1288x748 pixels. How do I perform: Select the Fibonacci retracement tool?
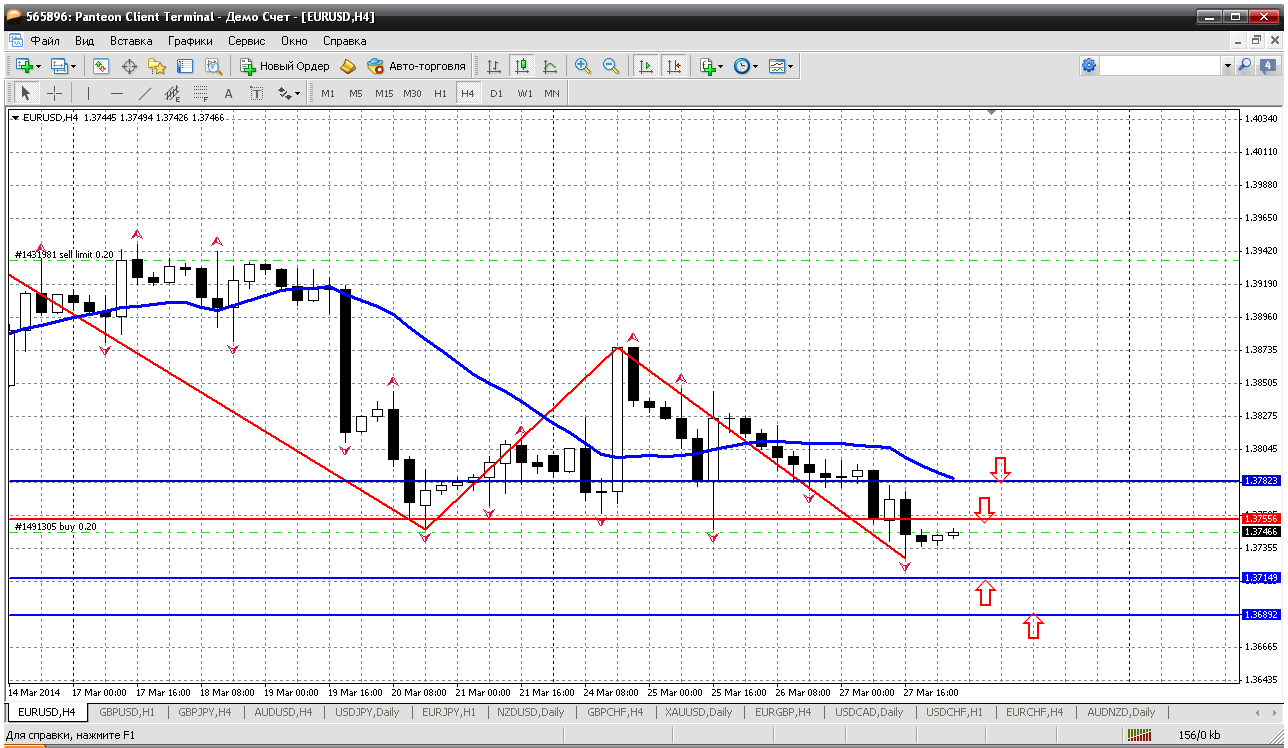click(x=200, y=93)
